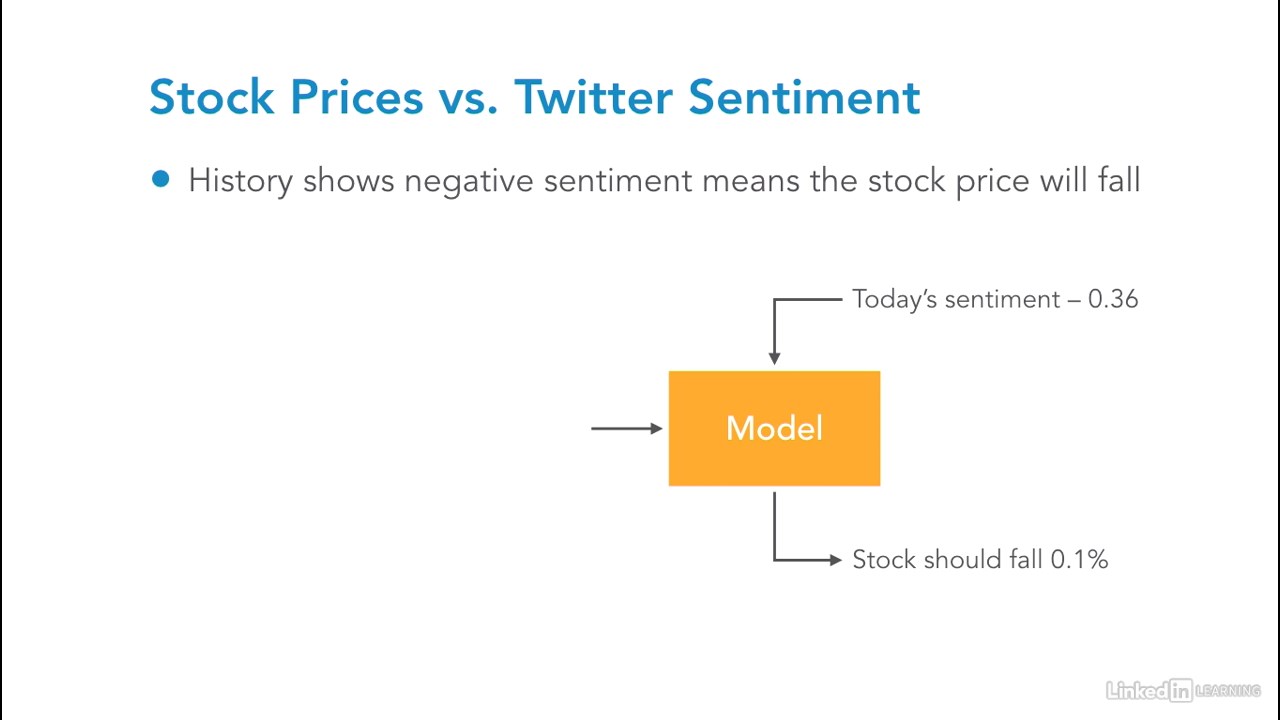Click 'stock price will fall' in the bullet
Image resolution: width=1280 pixels, height=720 pixels.
(x=1003, y=181)
